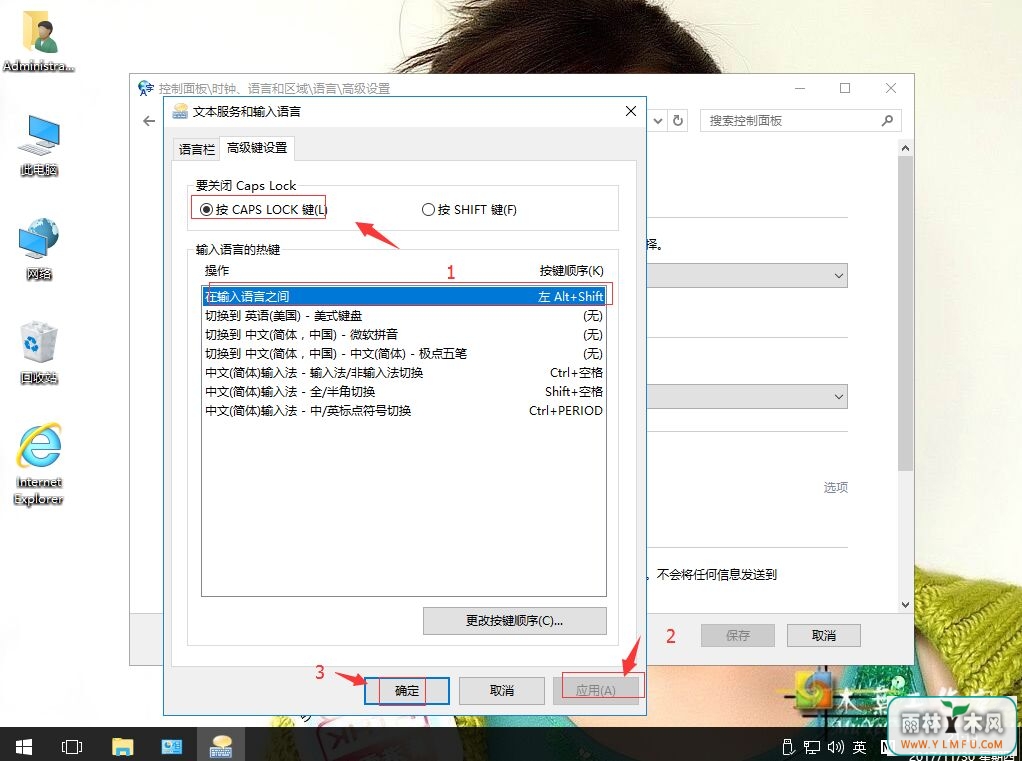Select 切换到 中文 极点五笔 row
Screen dimensions: 1022x761
coord(404,354)
